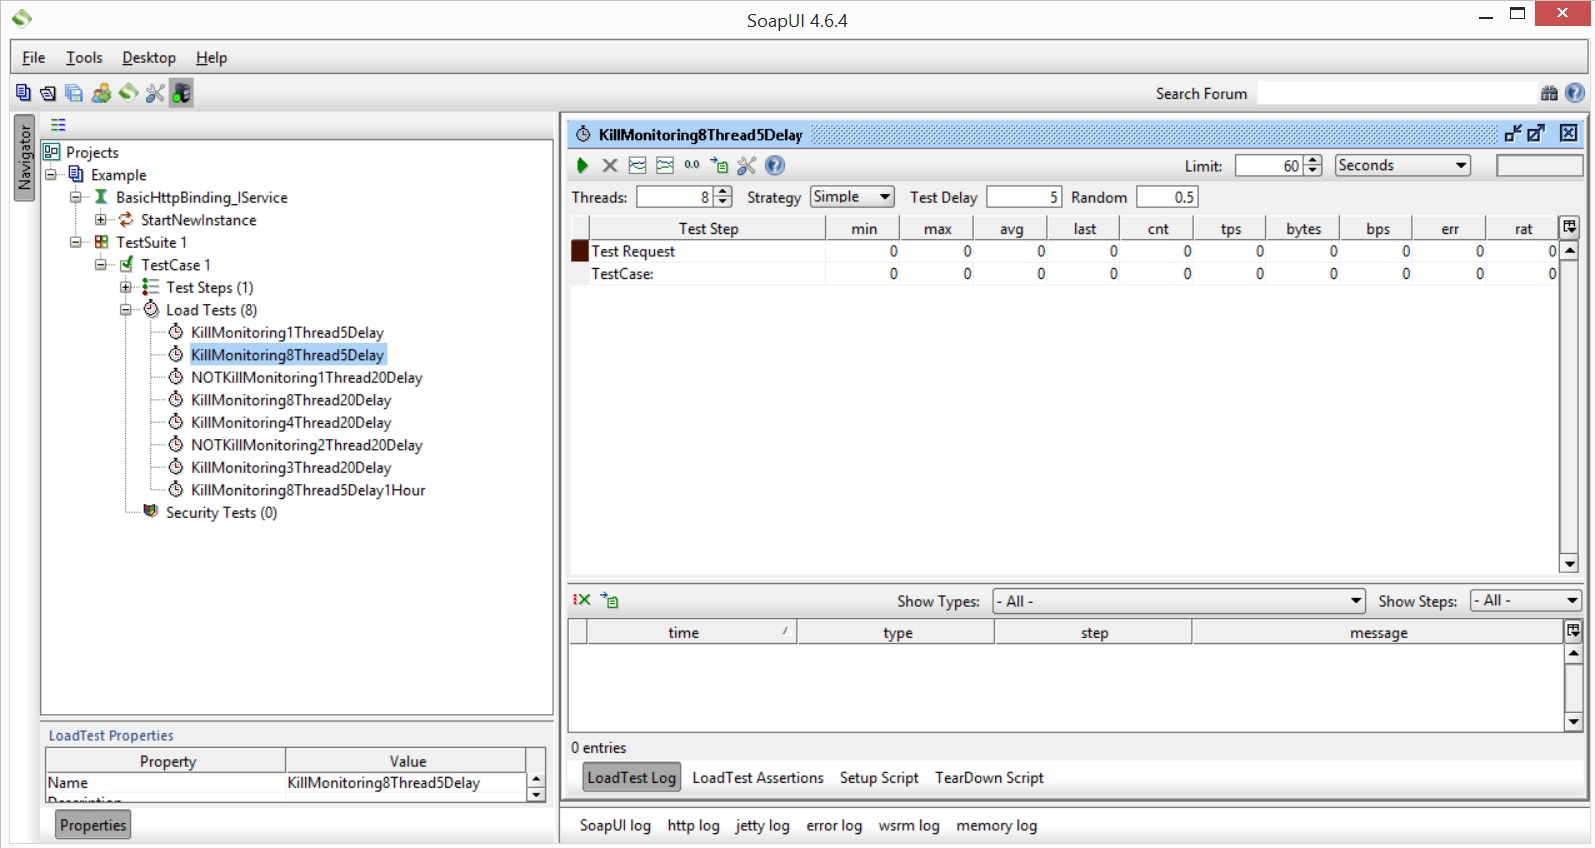Viewport: 1595px width, 848px height.
Task: Cancel the running load test
Action: click(x=609, y=166)
